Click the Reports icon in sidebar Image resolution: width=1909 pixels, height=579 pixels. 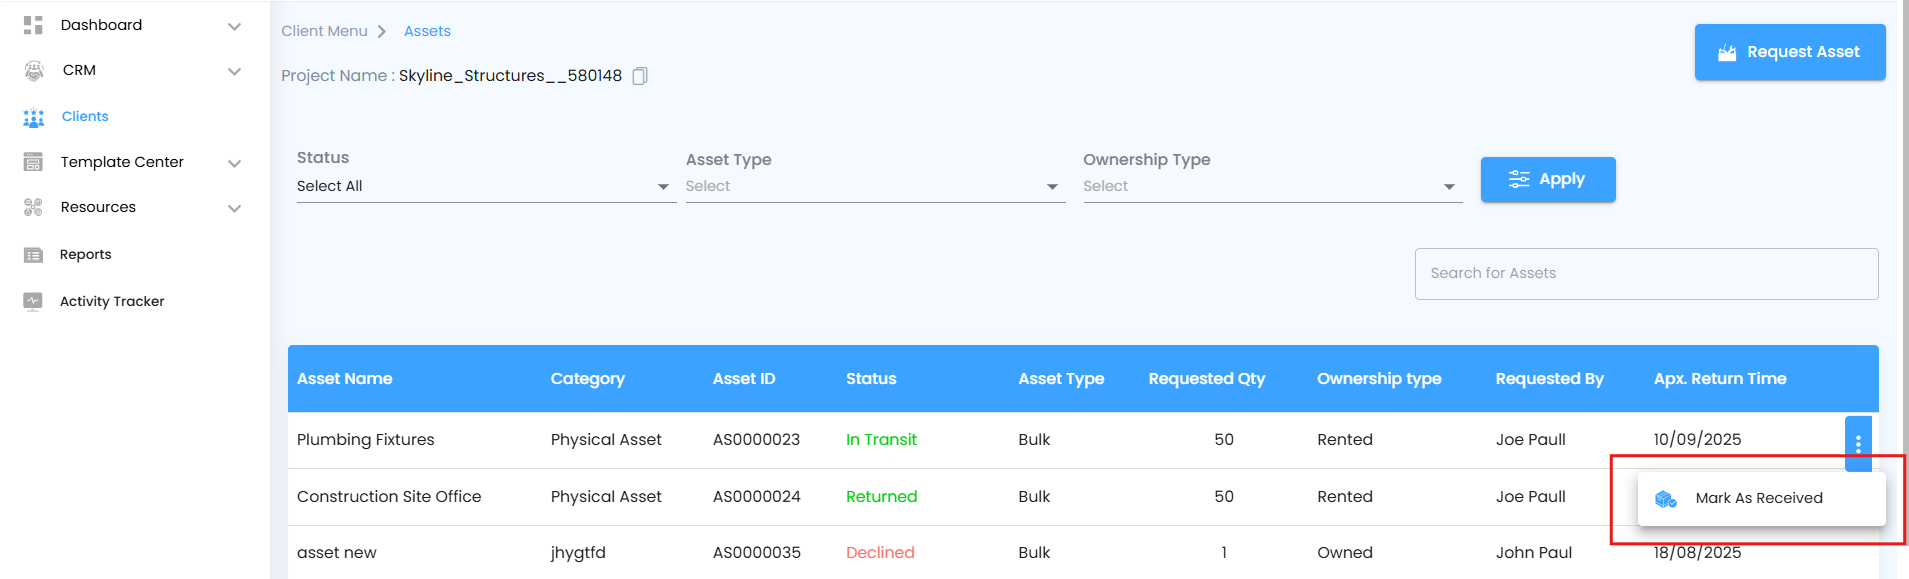[33, 255]
